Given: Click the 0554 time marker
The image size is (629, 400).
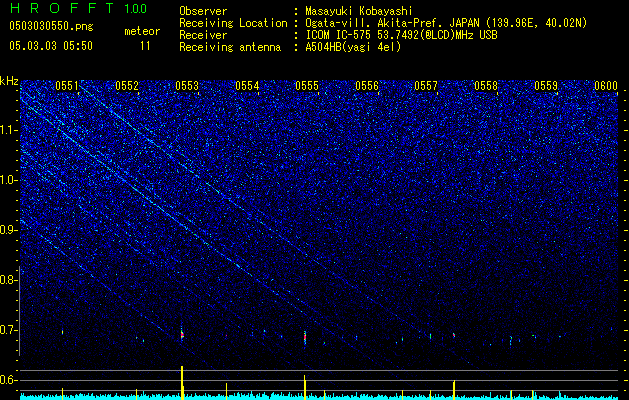Looking at the screenshot, I should [247, 86].
